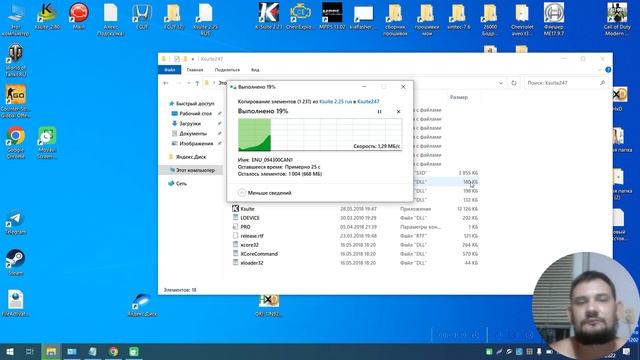
Task: Refresh the Explorer folder view
Action: pyautogui.click(x=514, y=83)
